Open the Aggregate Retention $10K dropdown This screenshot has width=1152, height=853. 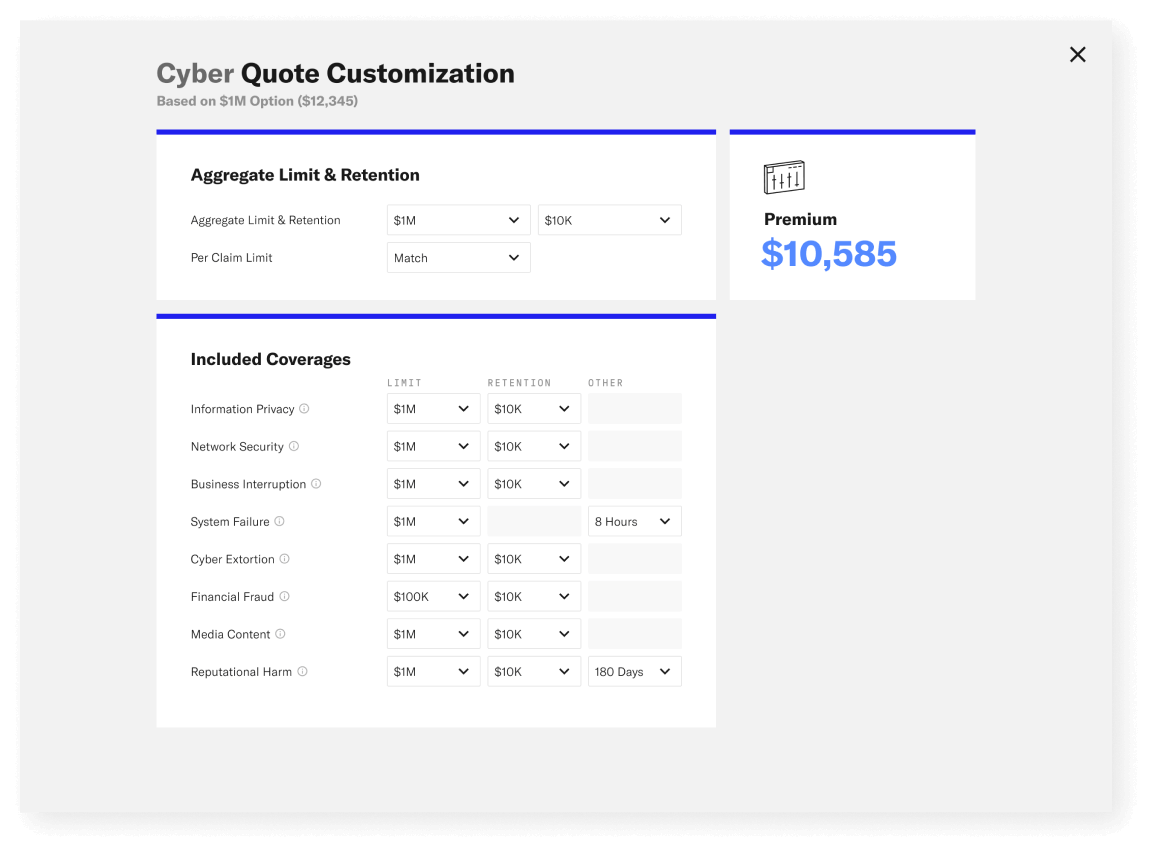(x=610, y=220)
